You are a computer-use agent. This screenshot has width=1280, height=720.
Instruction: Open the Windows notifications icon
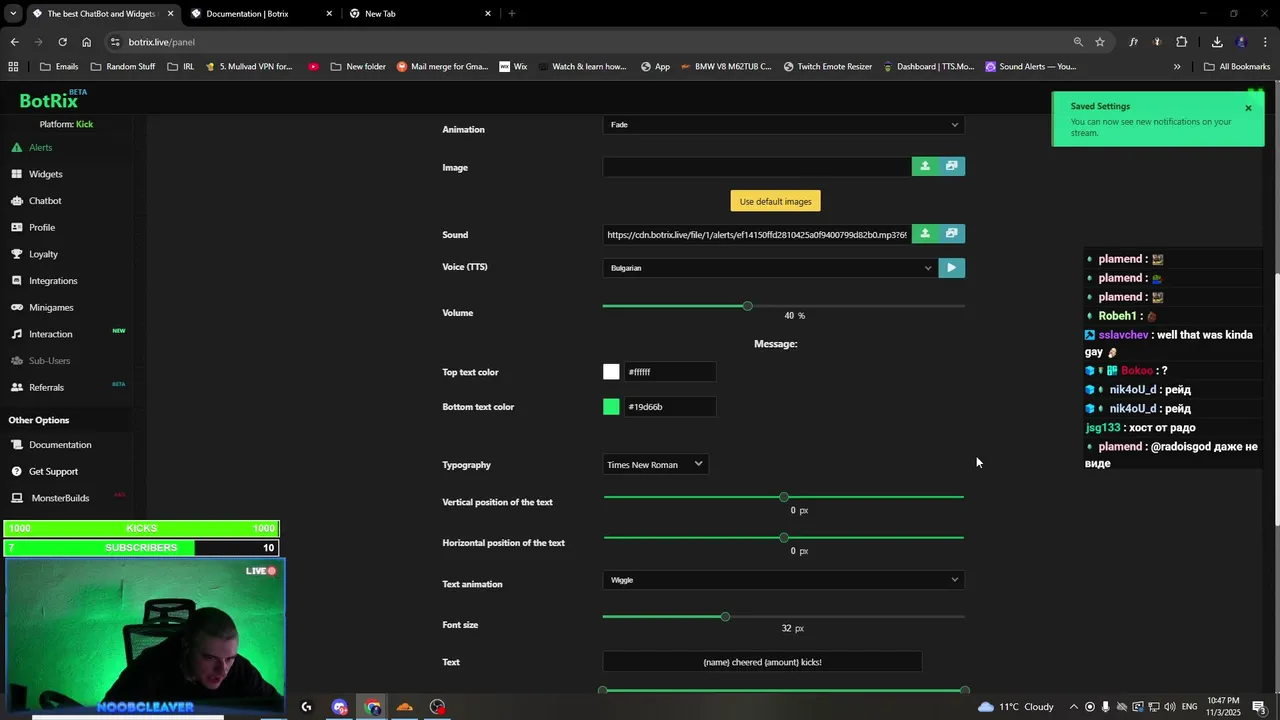pyautogui.click(x=1259, y=707)
